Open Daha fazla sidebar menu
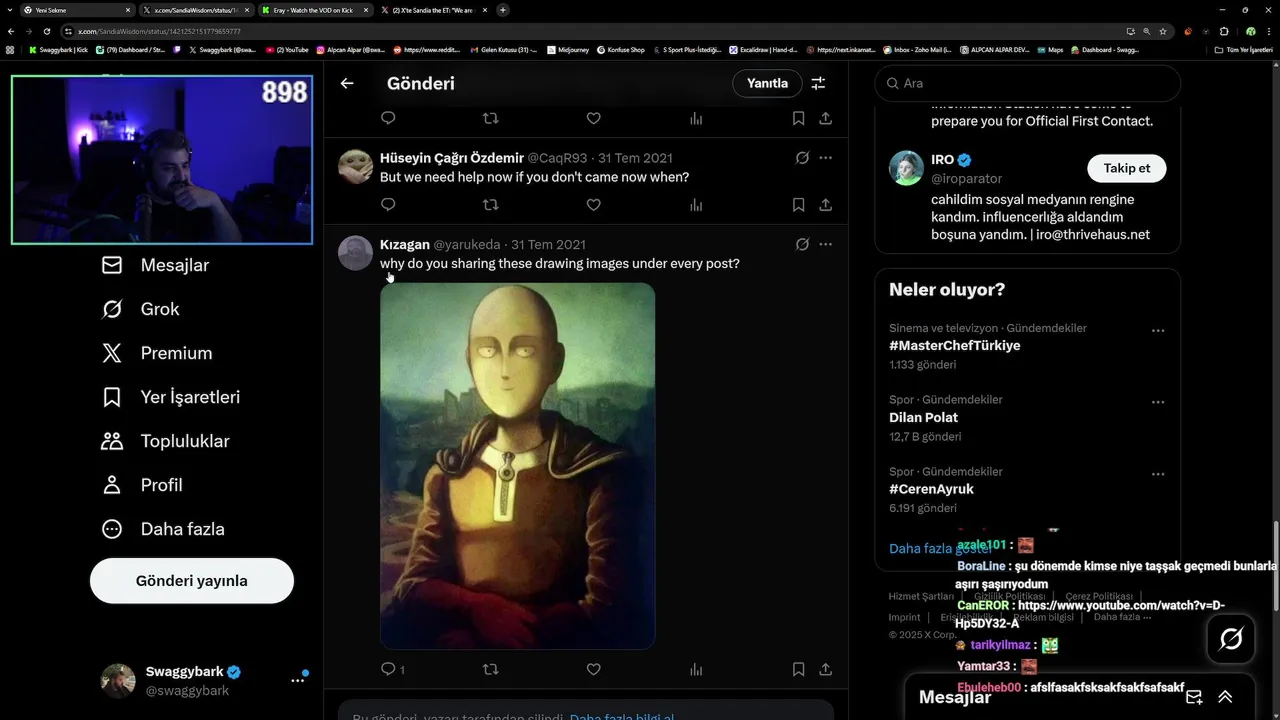This screenshot has height=720, width=1280. pos(163,529)
